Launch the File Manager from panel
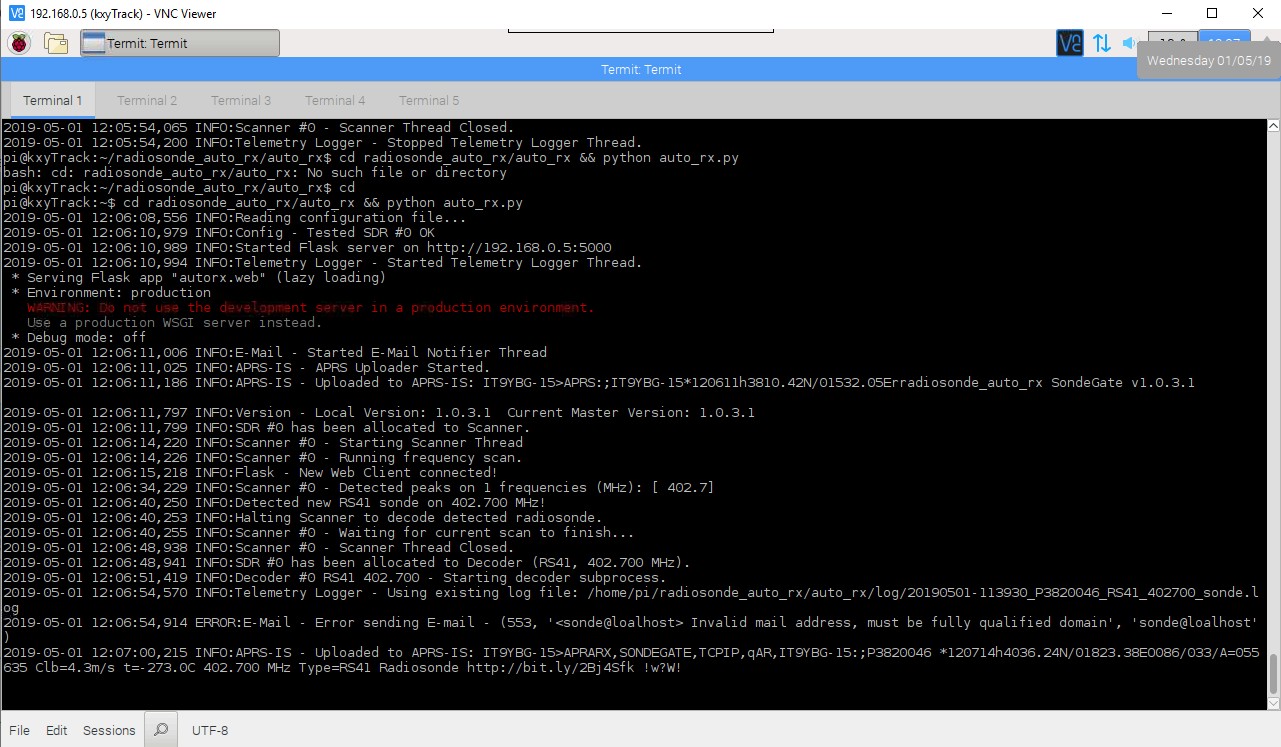 [x=55, y=43]
